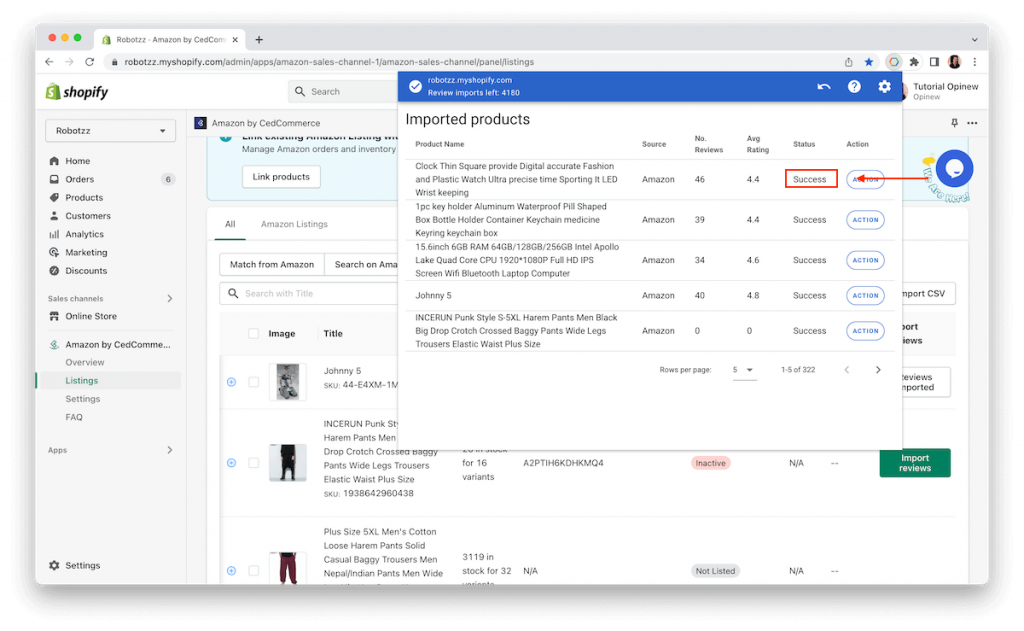The width and height of the screenshot is (1024, 631).
Task: Go to Products in the sidebar
Action: tap(84, 197)
